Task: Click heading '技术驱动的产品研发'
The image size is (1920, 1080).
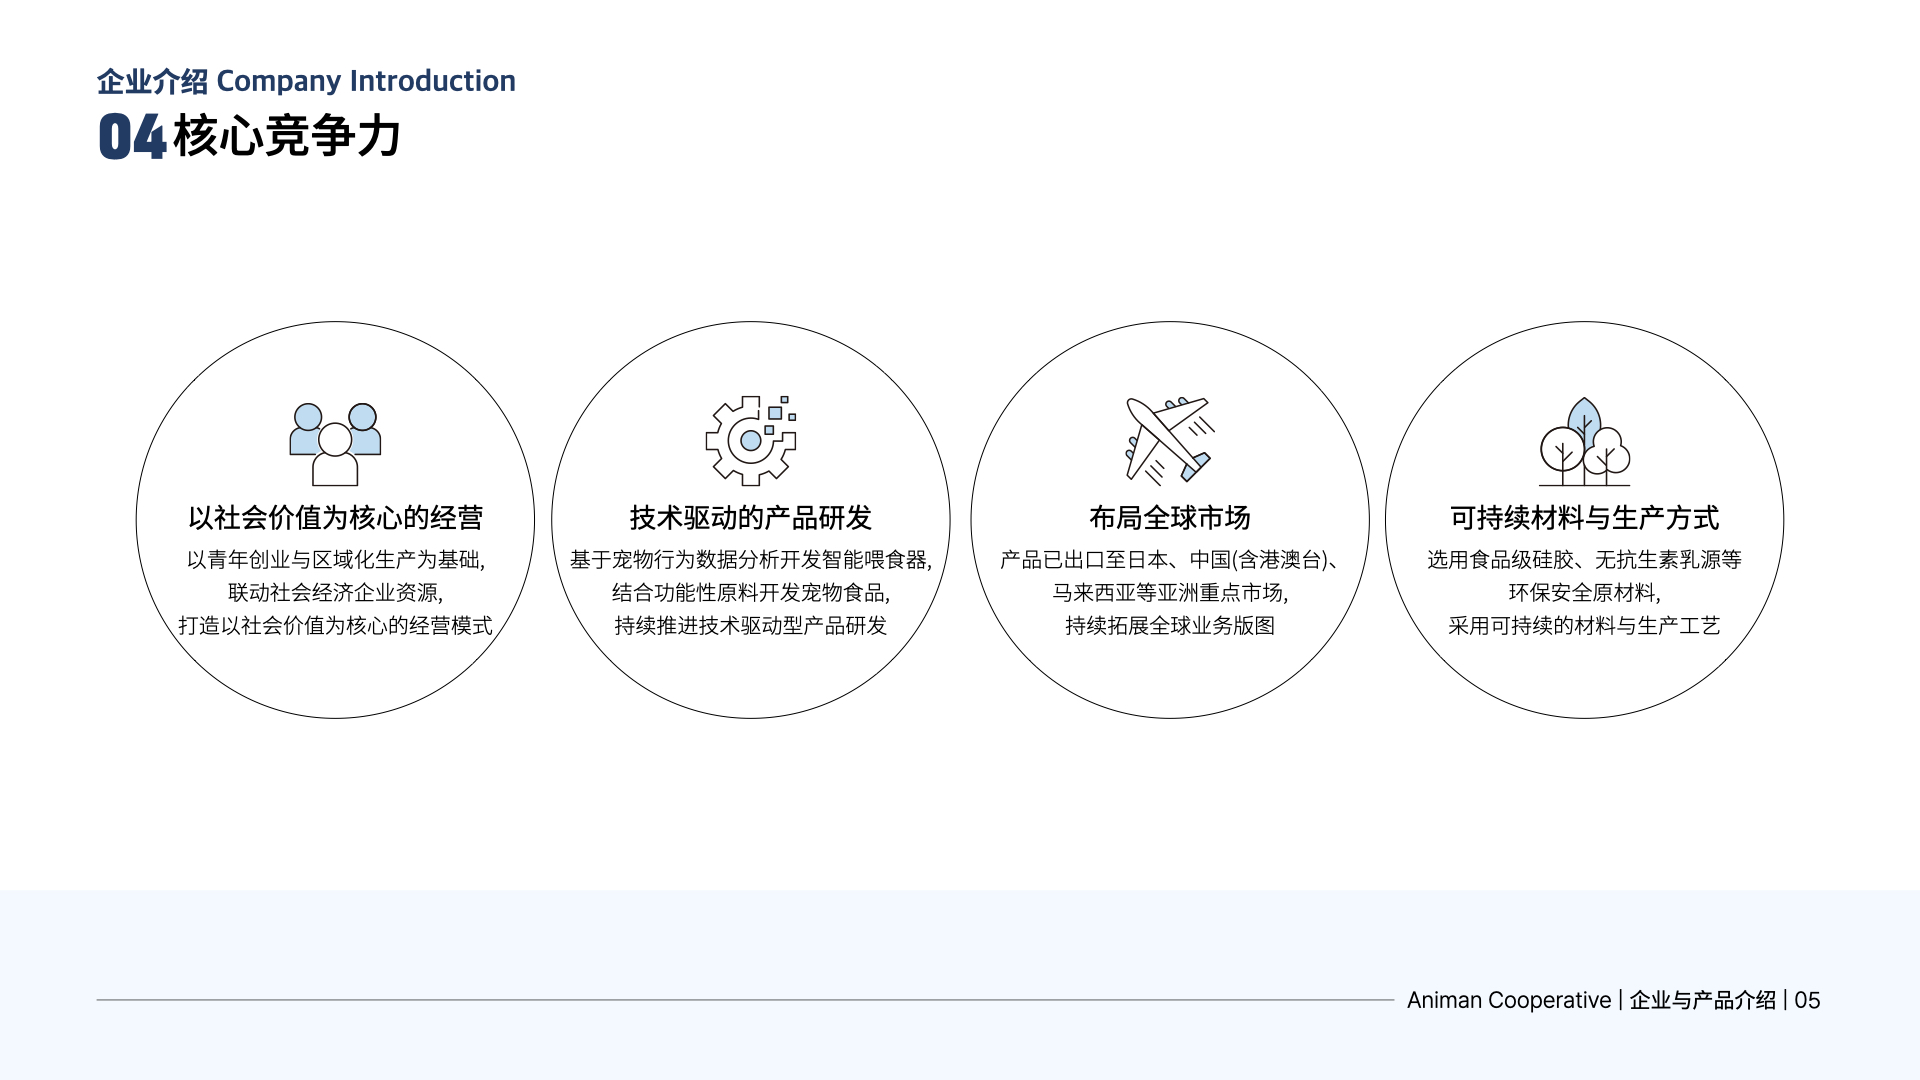Action: coord(750,518)
